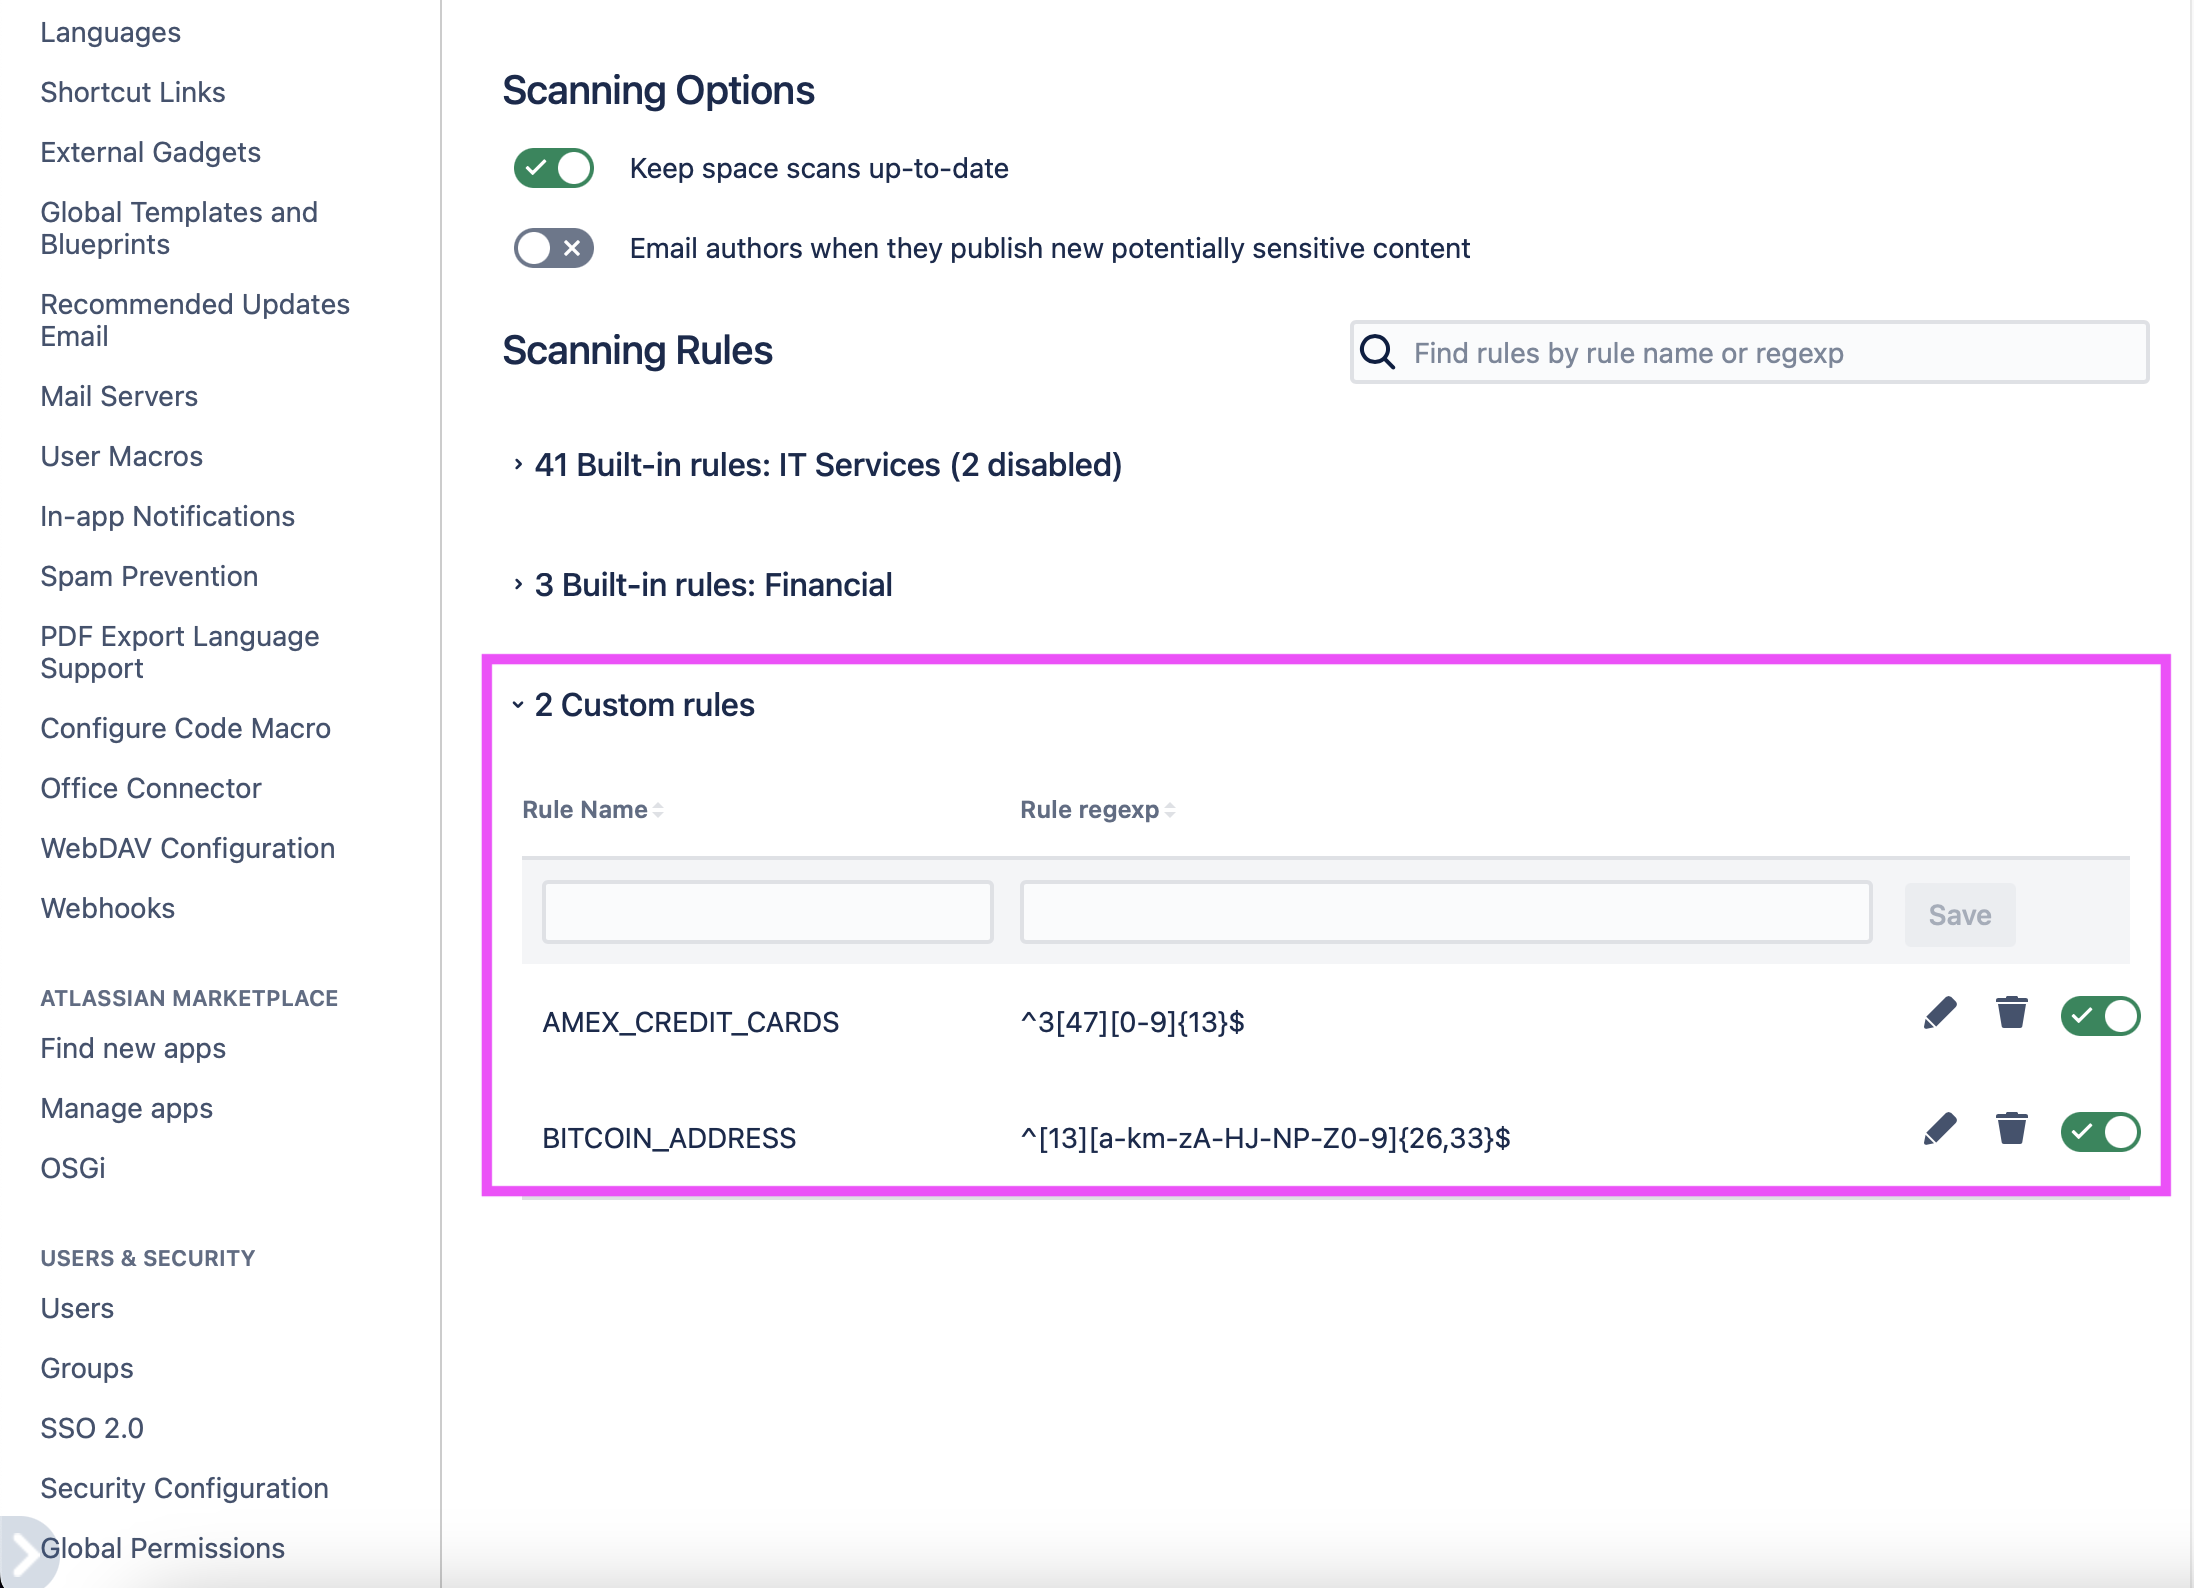This screenshot has height=1588, width=2194.
Task: Expand the sidebar using bottom-left arrow
Action: pos(22,1553)
